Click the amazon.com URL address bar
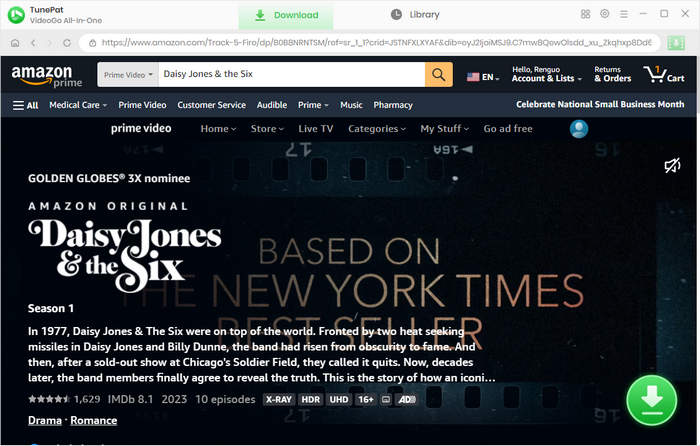 coord(370,43)
